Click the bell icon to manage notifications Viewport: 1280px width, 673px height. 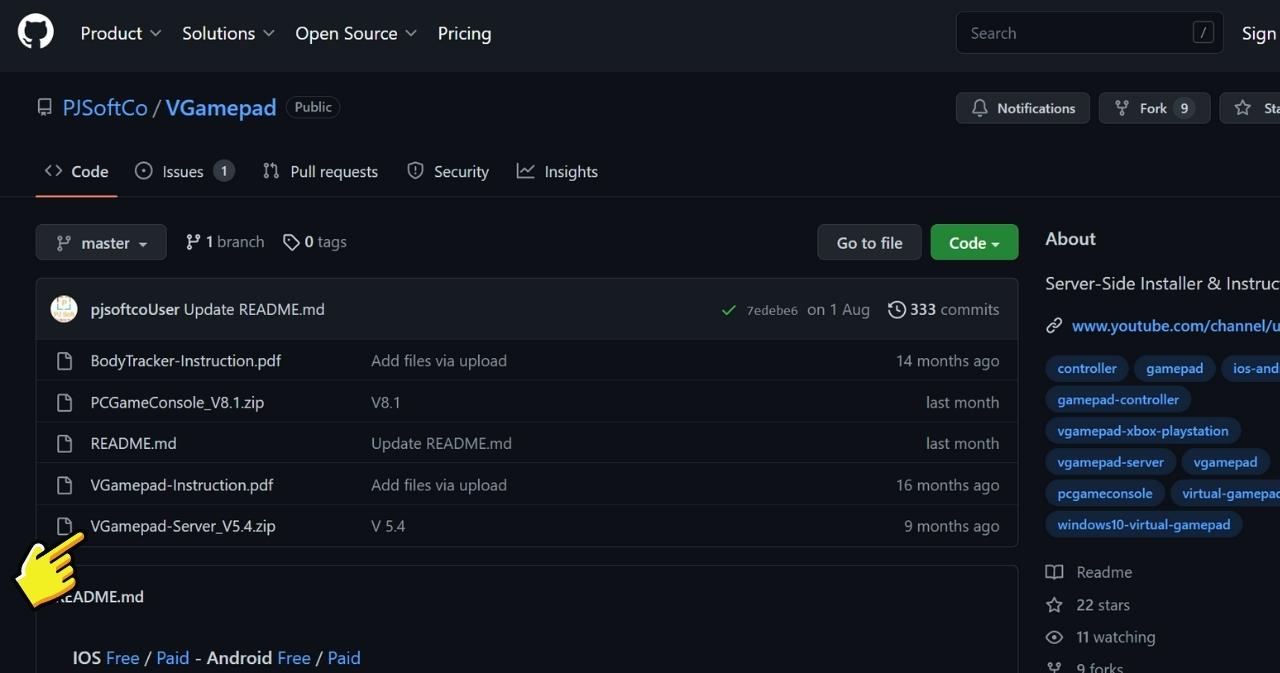[x=978, y=108]
